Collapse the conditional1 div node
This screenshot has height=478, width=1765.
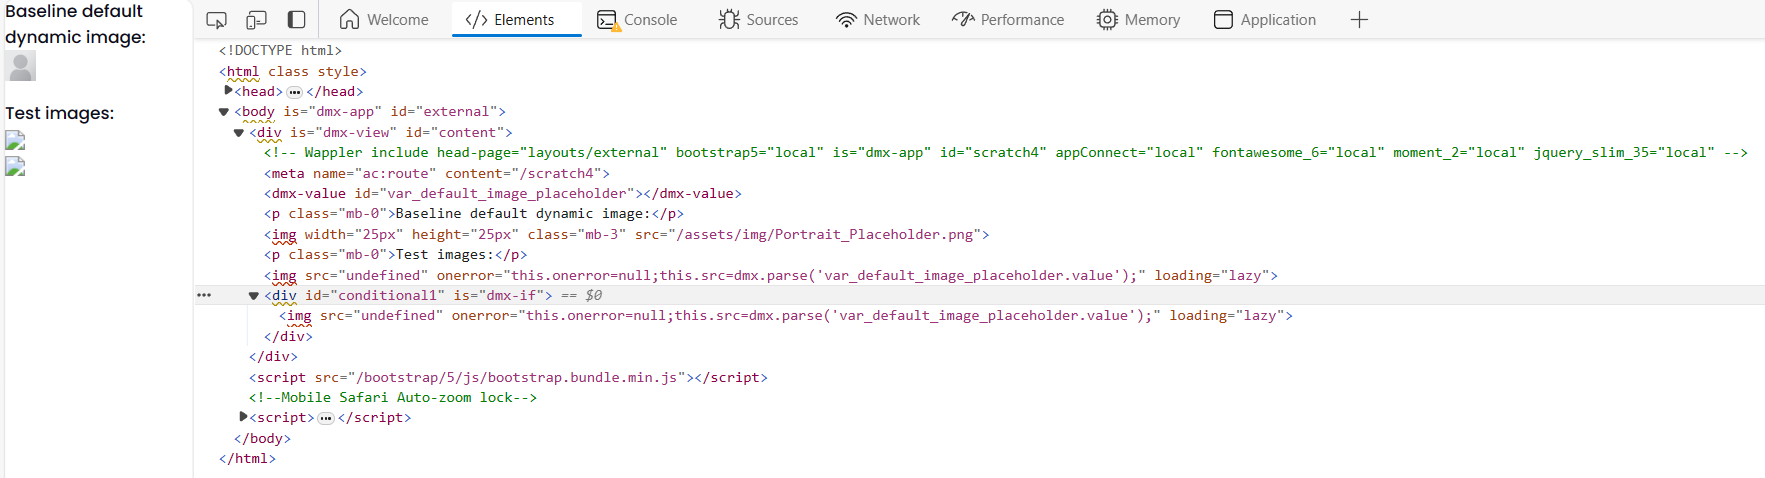(x=254, y=296)
